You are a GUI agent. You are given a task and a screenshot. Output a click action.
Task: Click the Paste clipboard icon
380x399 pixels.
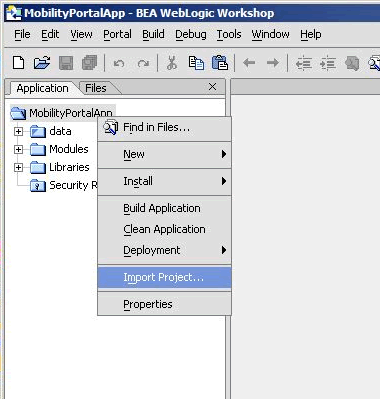[220, 63]
